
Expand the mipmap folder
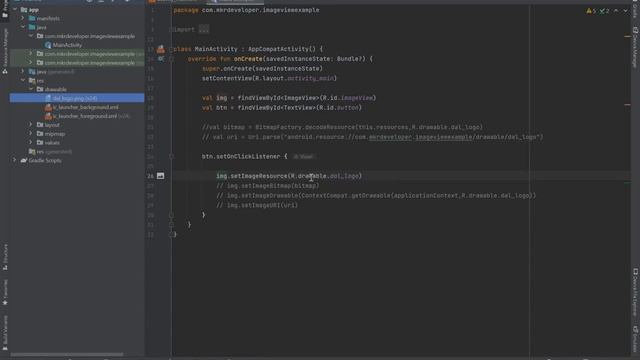(31, 133)
